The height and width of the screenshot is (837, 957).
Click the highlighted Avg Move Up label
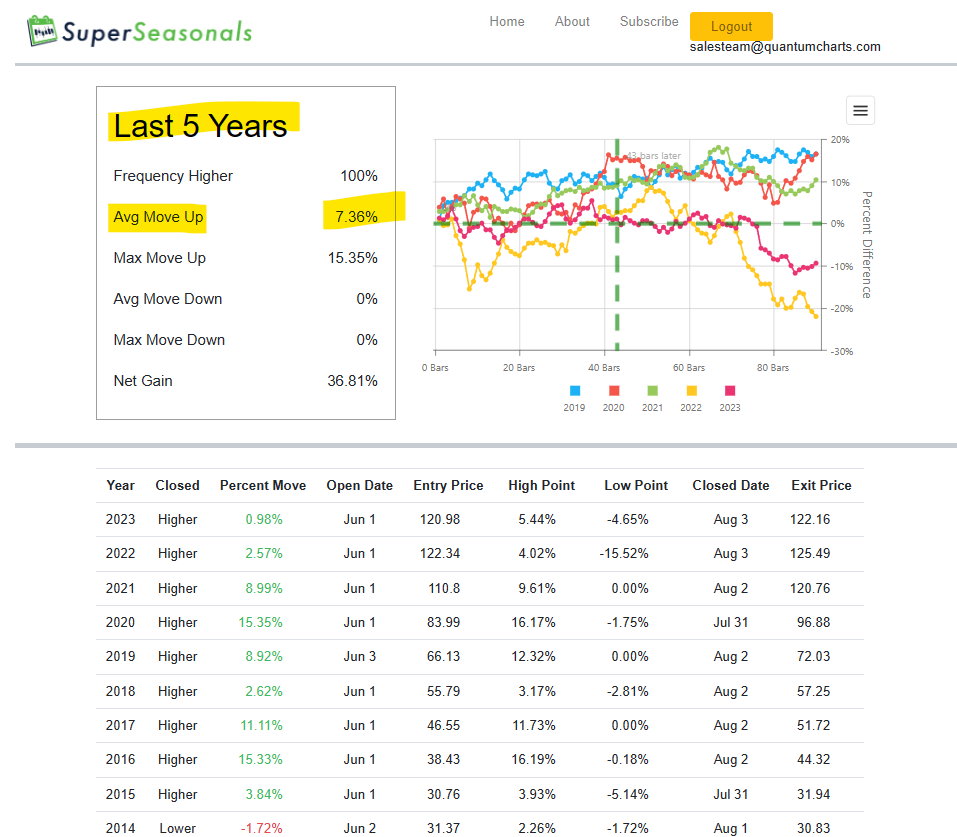(x=158, y=217)
